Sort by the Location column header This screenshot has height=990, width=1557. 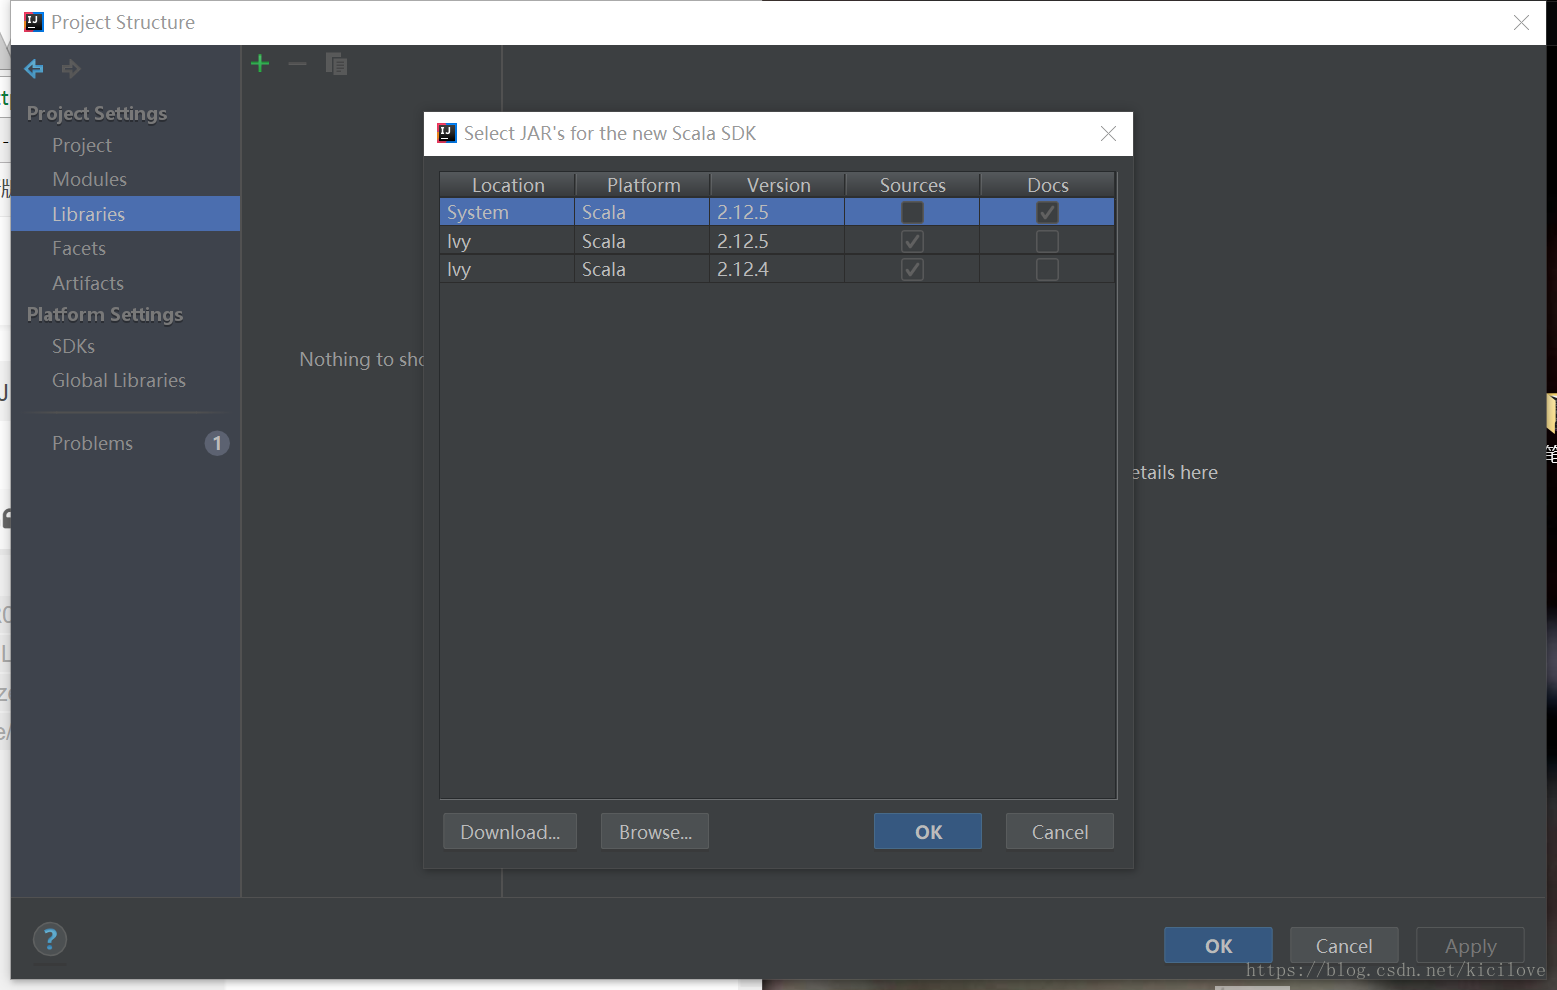click(x=508, y=185)
